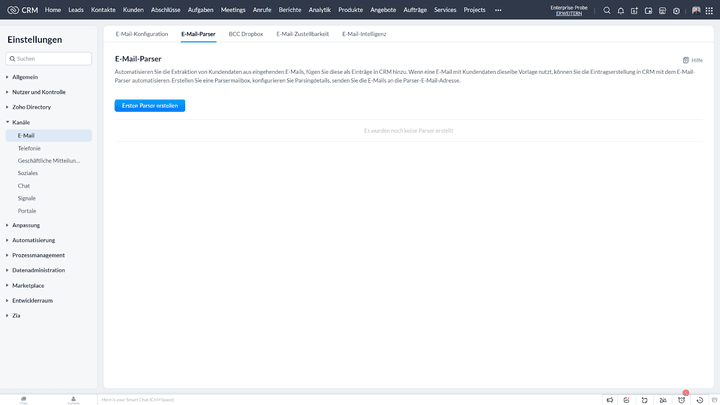Viewport: 720px width, 405px height.
Task: Open the Services module
Action: point(445,10)
